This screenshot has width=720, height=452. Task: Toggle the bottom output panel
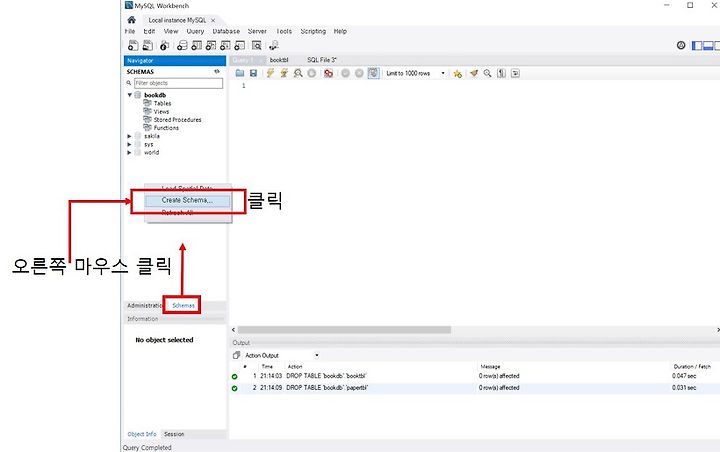pos(708,45)
